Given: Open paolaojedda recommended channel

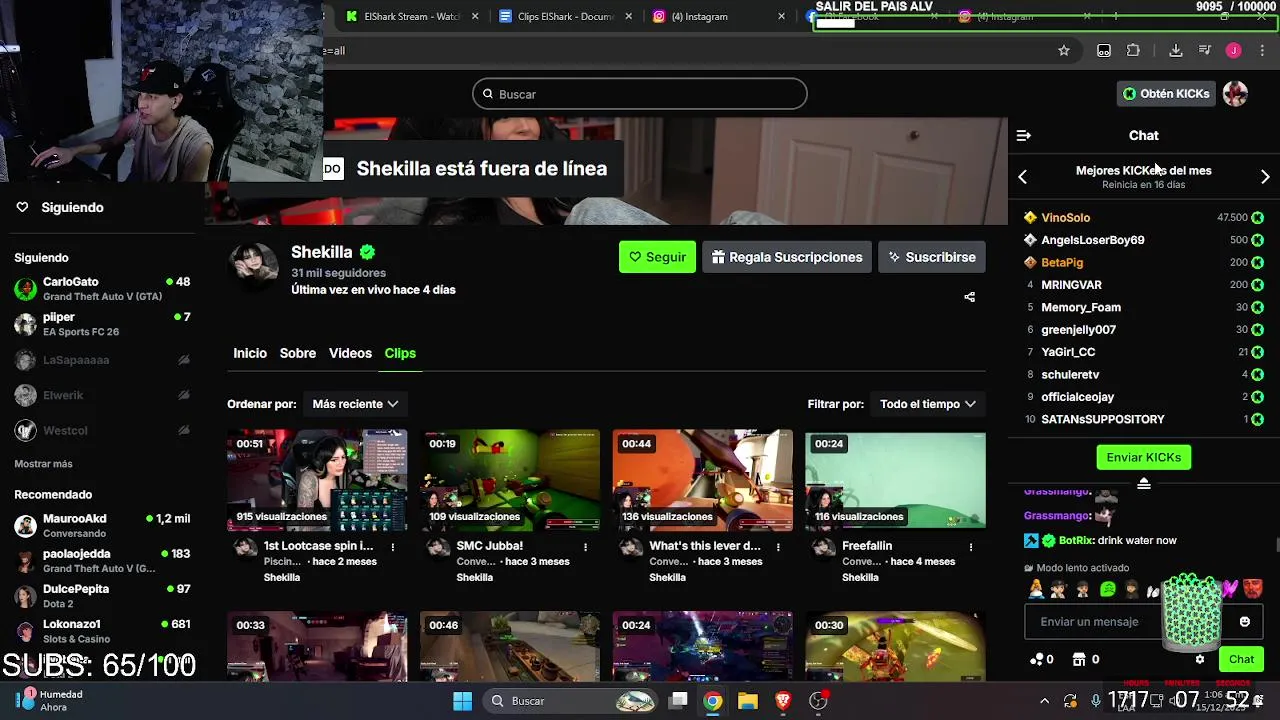Looking at the screenshot, I should point(102,561).
